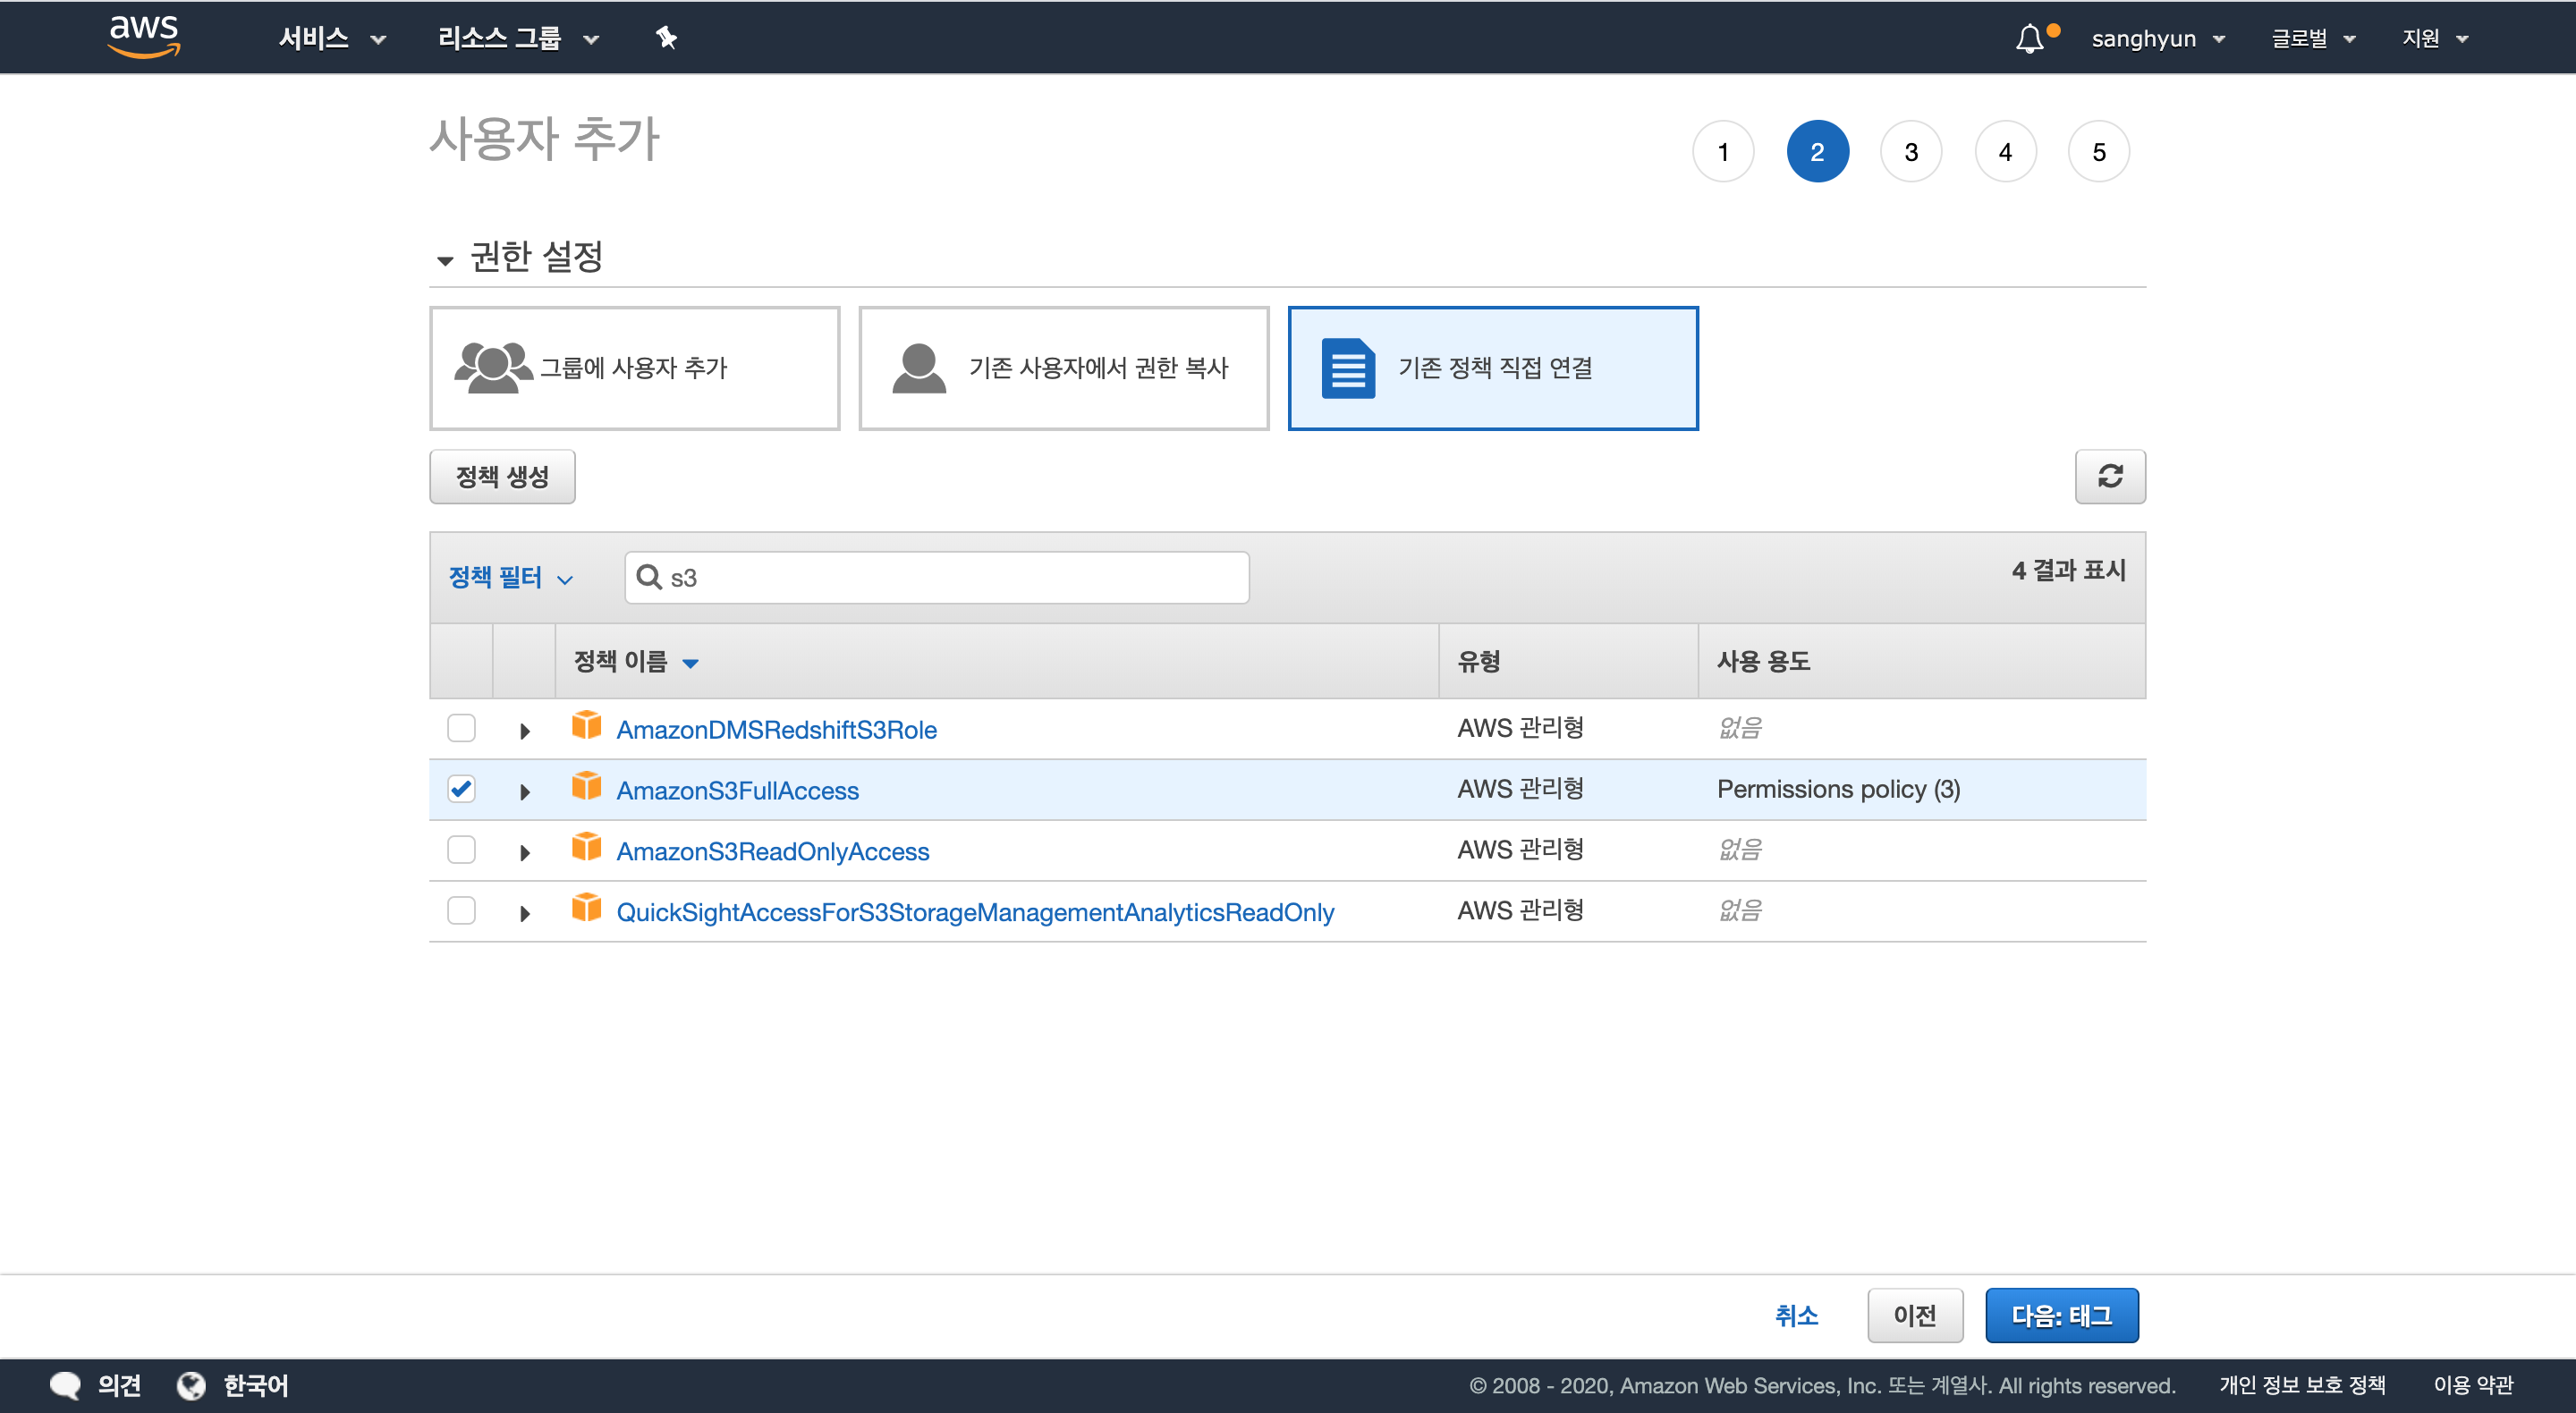Click the 다음: 태그 button
The width and height of the screenshot is (2576, 1413).
click(x=2061, y=1315)
